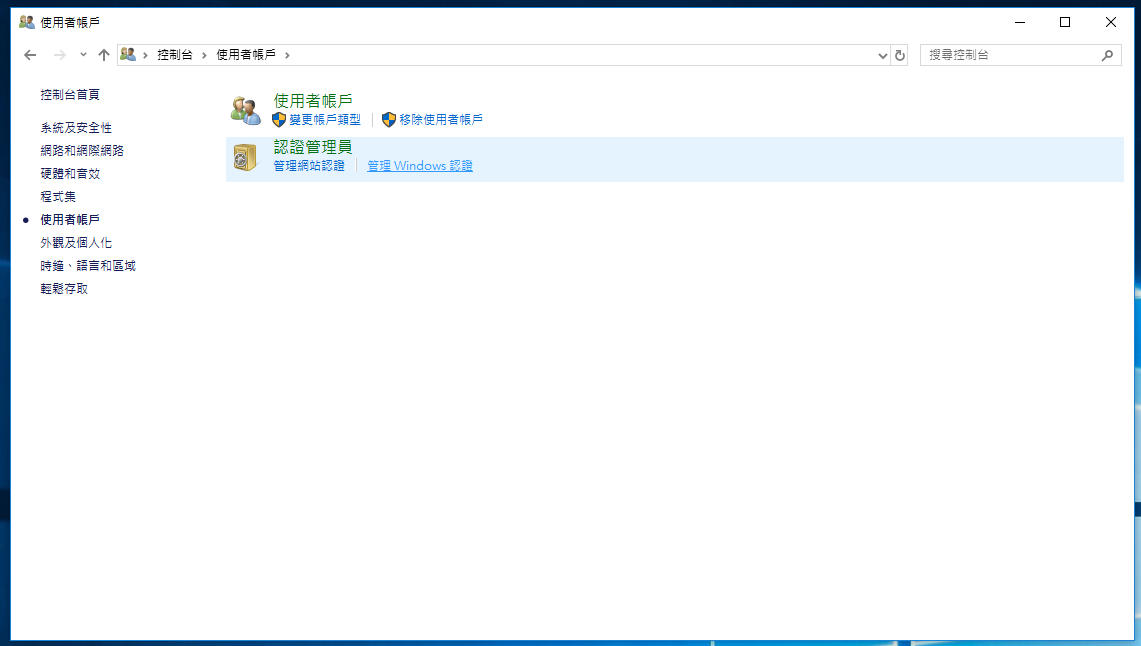This screenshot has width=1141, height=646.
Task: Expand the chevron after 控制台 in breadcrumb
Action: 205,56
